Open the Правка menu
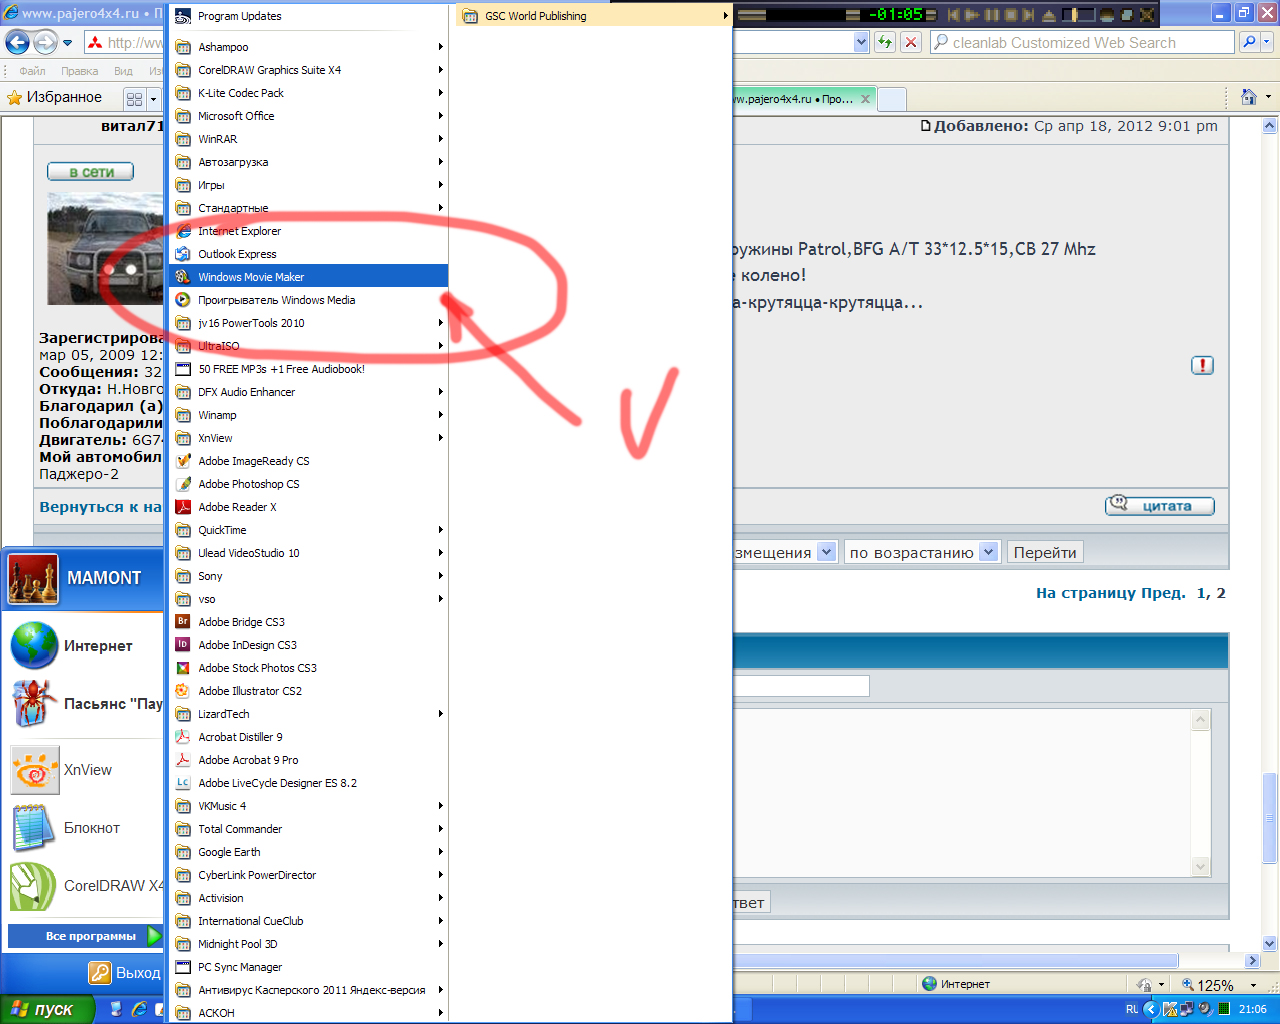Image resolution: width=1280 pixels, height=1024 pixels. [x=79, y=71]
